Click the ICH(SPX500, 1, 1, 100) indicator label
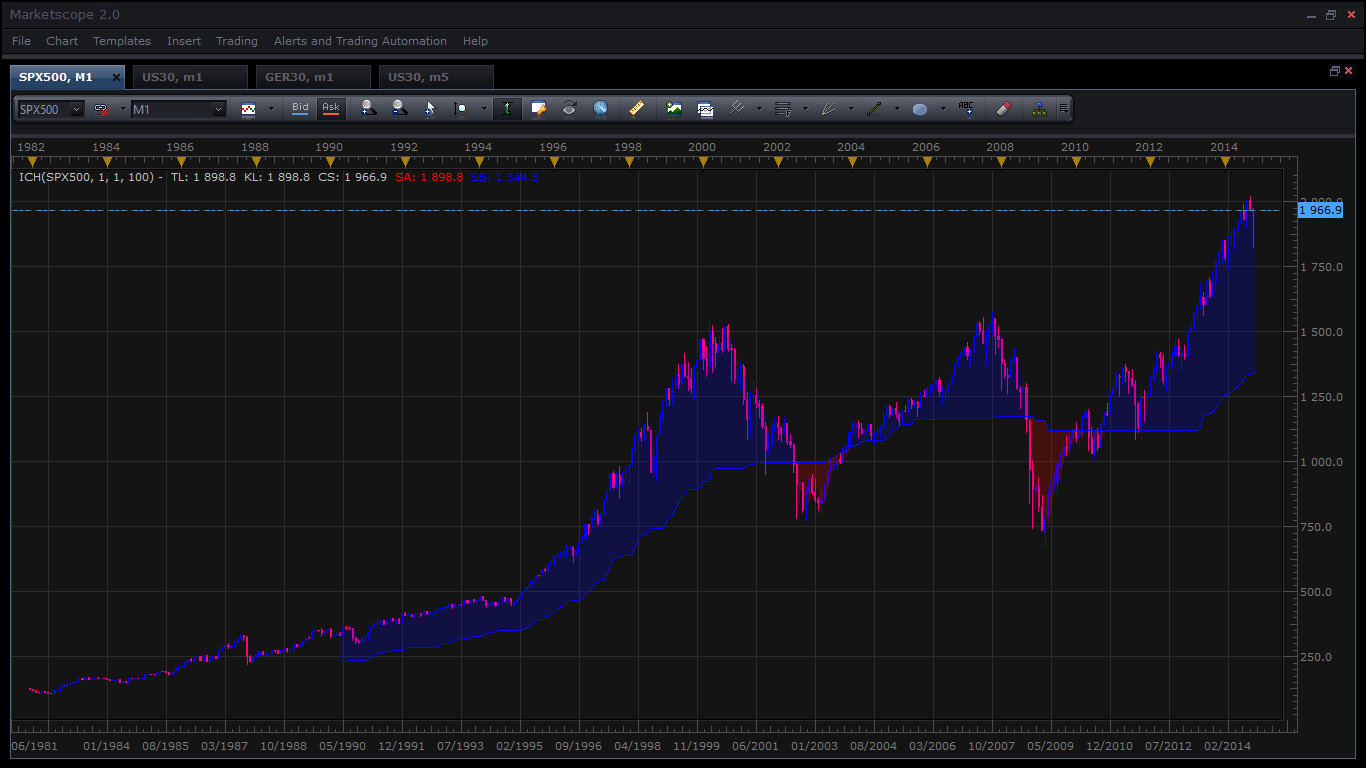The width and height of the screenshot is (1366, 768). pos(87,177)
